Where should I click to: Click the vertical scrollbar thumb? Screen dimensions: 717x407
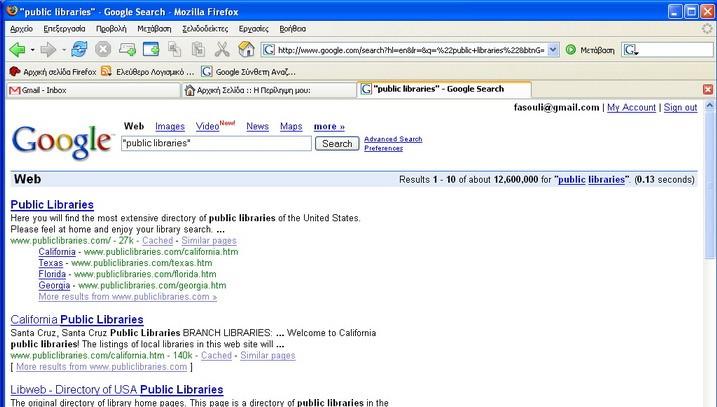tap(709, 187)
